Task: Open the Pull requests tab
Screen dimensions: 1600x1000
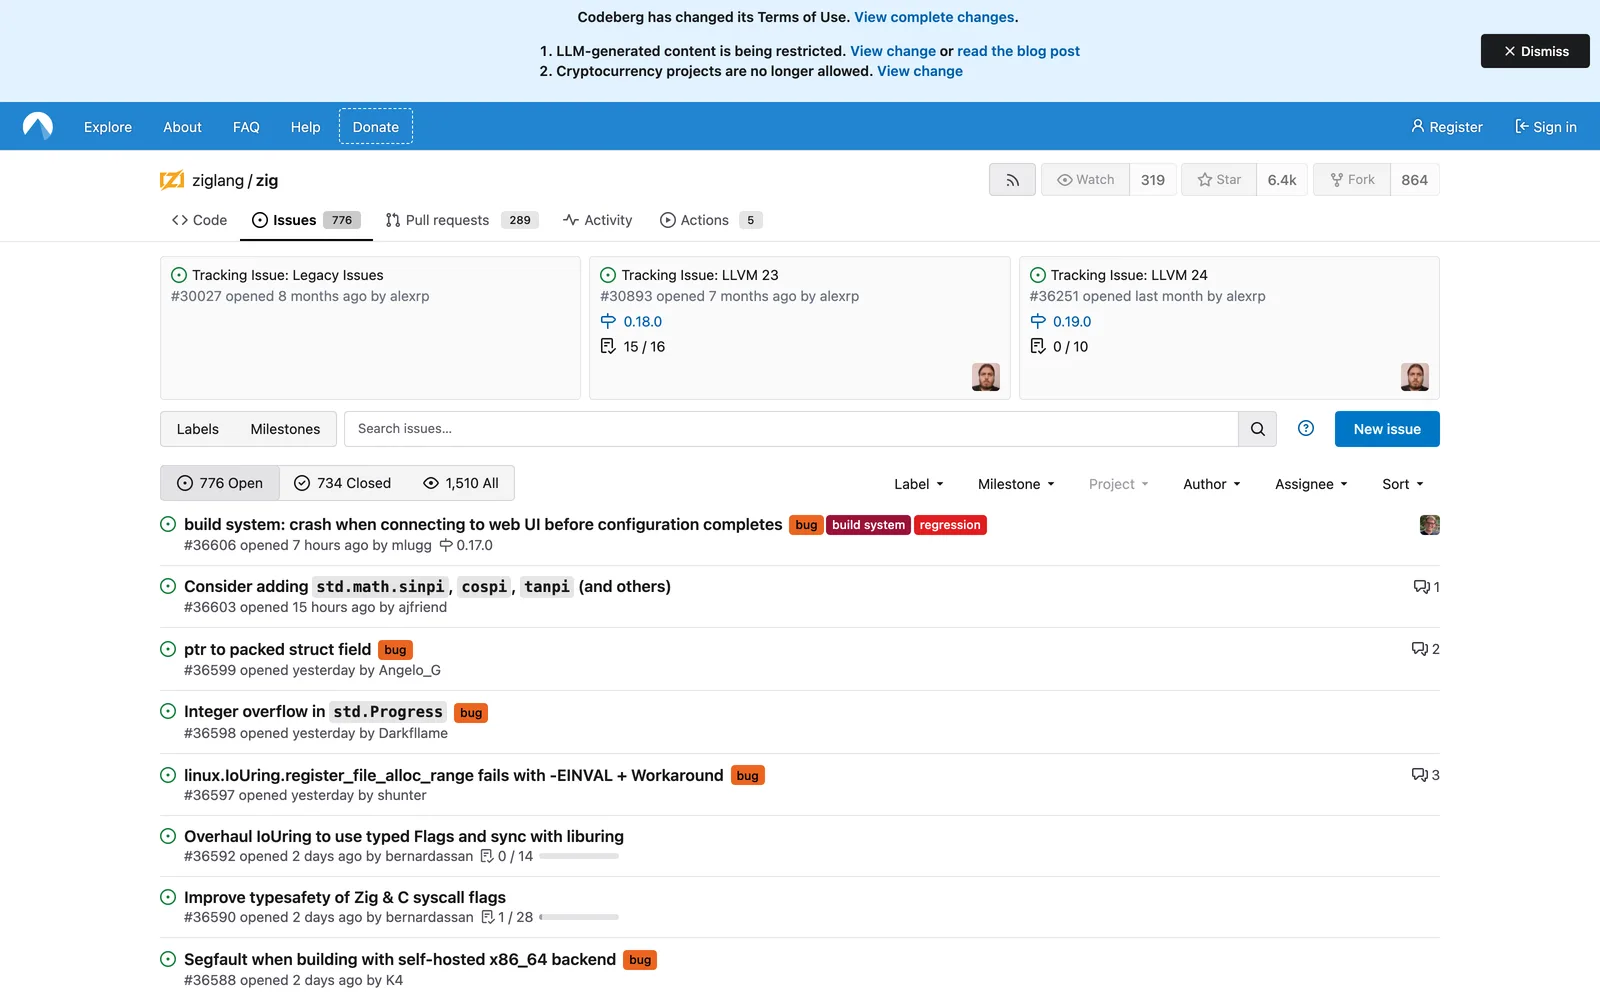Action: [462, 220]
